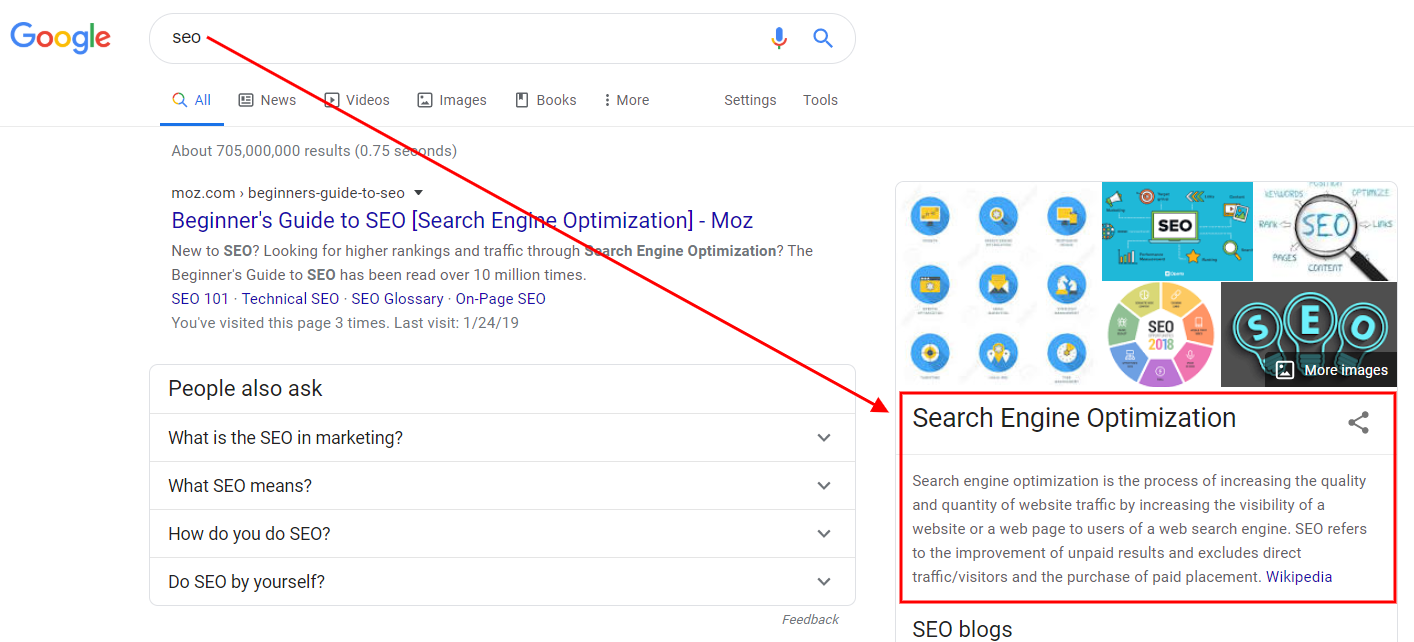This screenshot has width=1414, height=642.
Task: Submit search with the magnifying glass icon
Action: [x=823, y=38]
